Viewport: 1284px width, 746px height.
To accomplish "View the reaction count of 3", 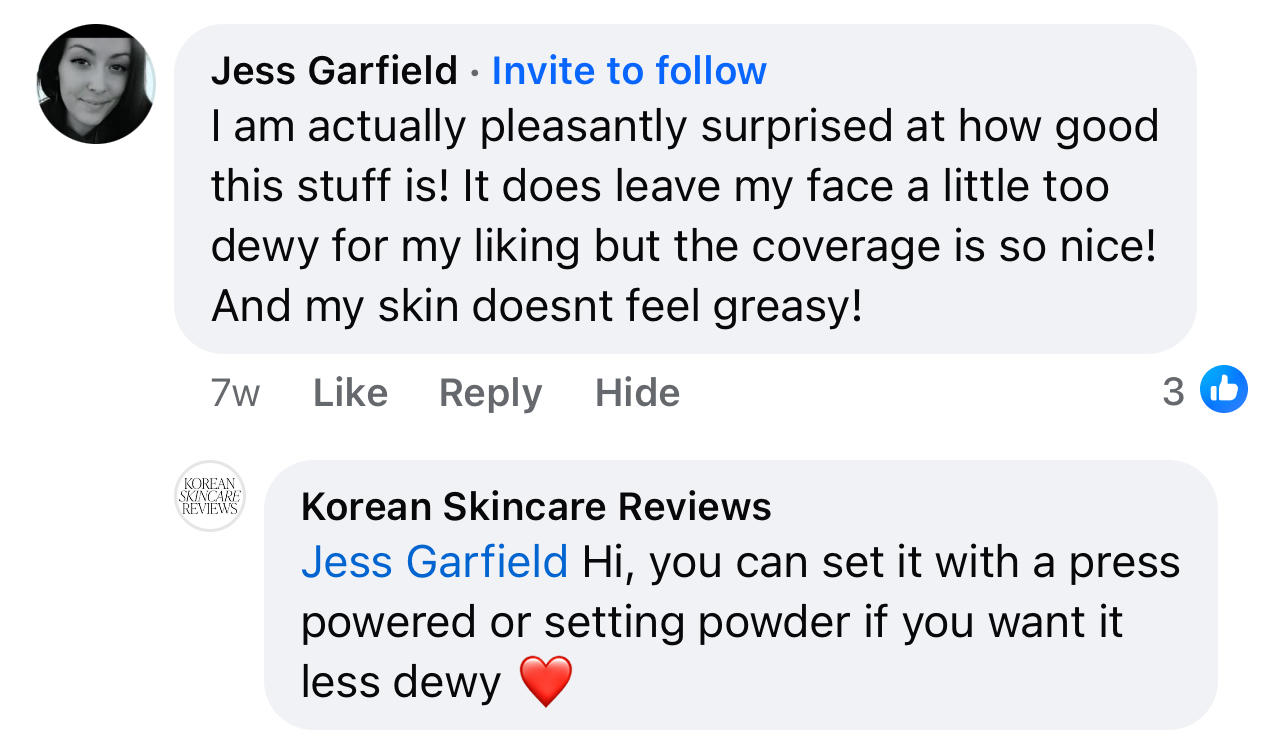I will (1173, 391).
